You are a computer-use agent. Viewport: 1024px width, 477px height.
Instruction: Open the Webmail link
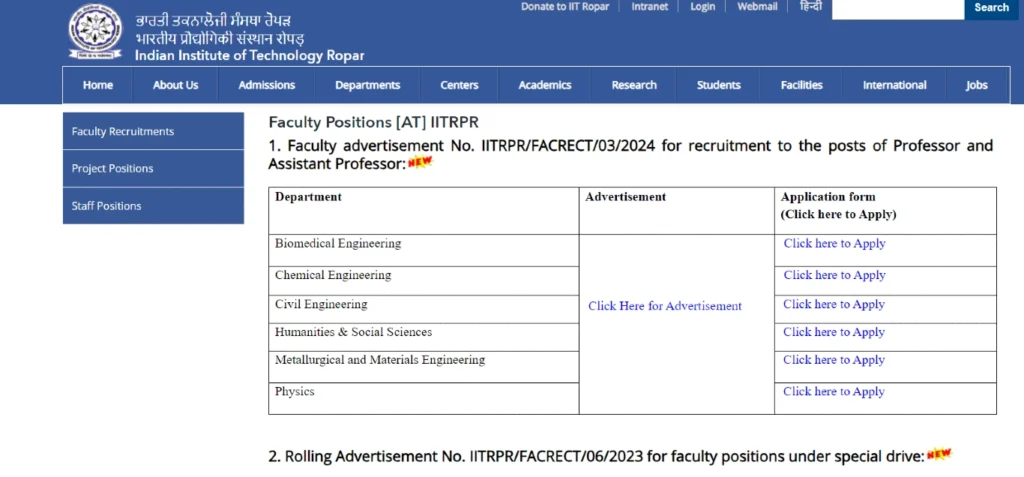pos(758,7)
